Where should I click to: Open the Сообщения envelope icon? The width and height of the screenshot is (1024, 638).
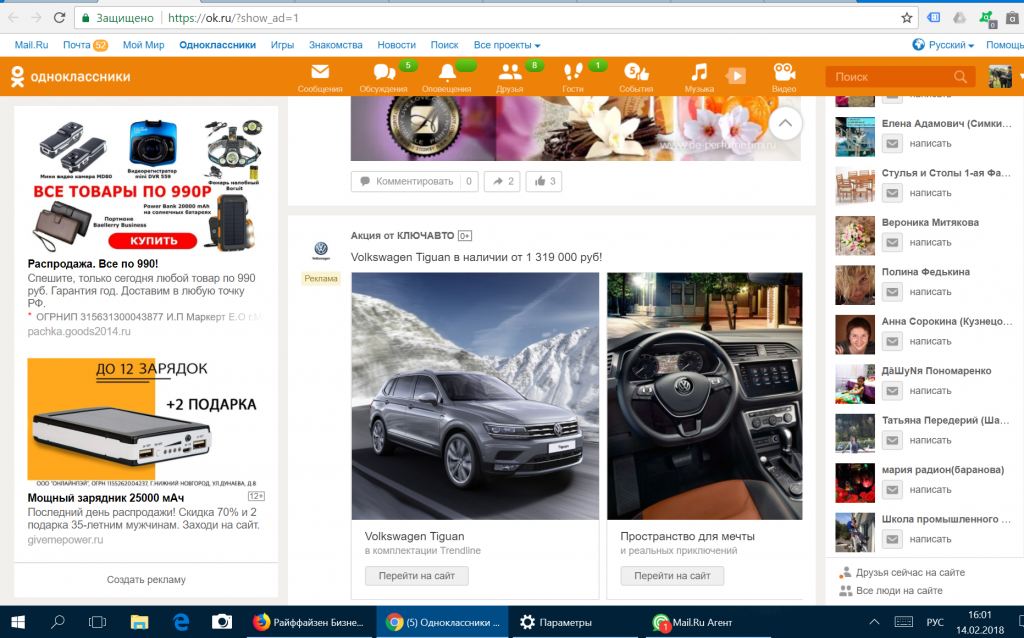320,72
